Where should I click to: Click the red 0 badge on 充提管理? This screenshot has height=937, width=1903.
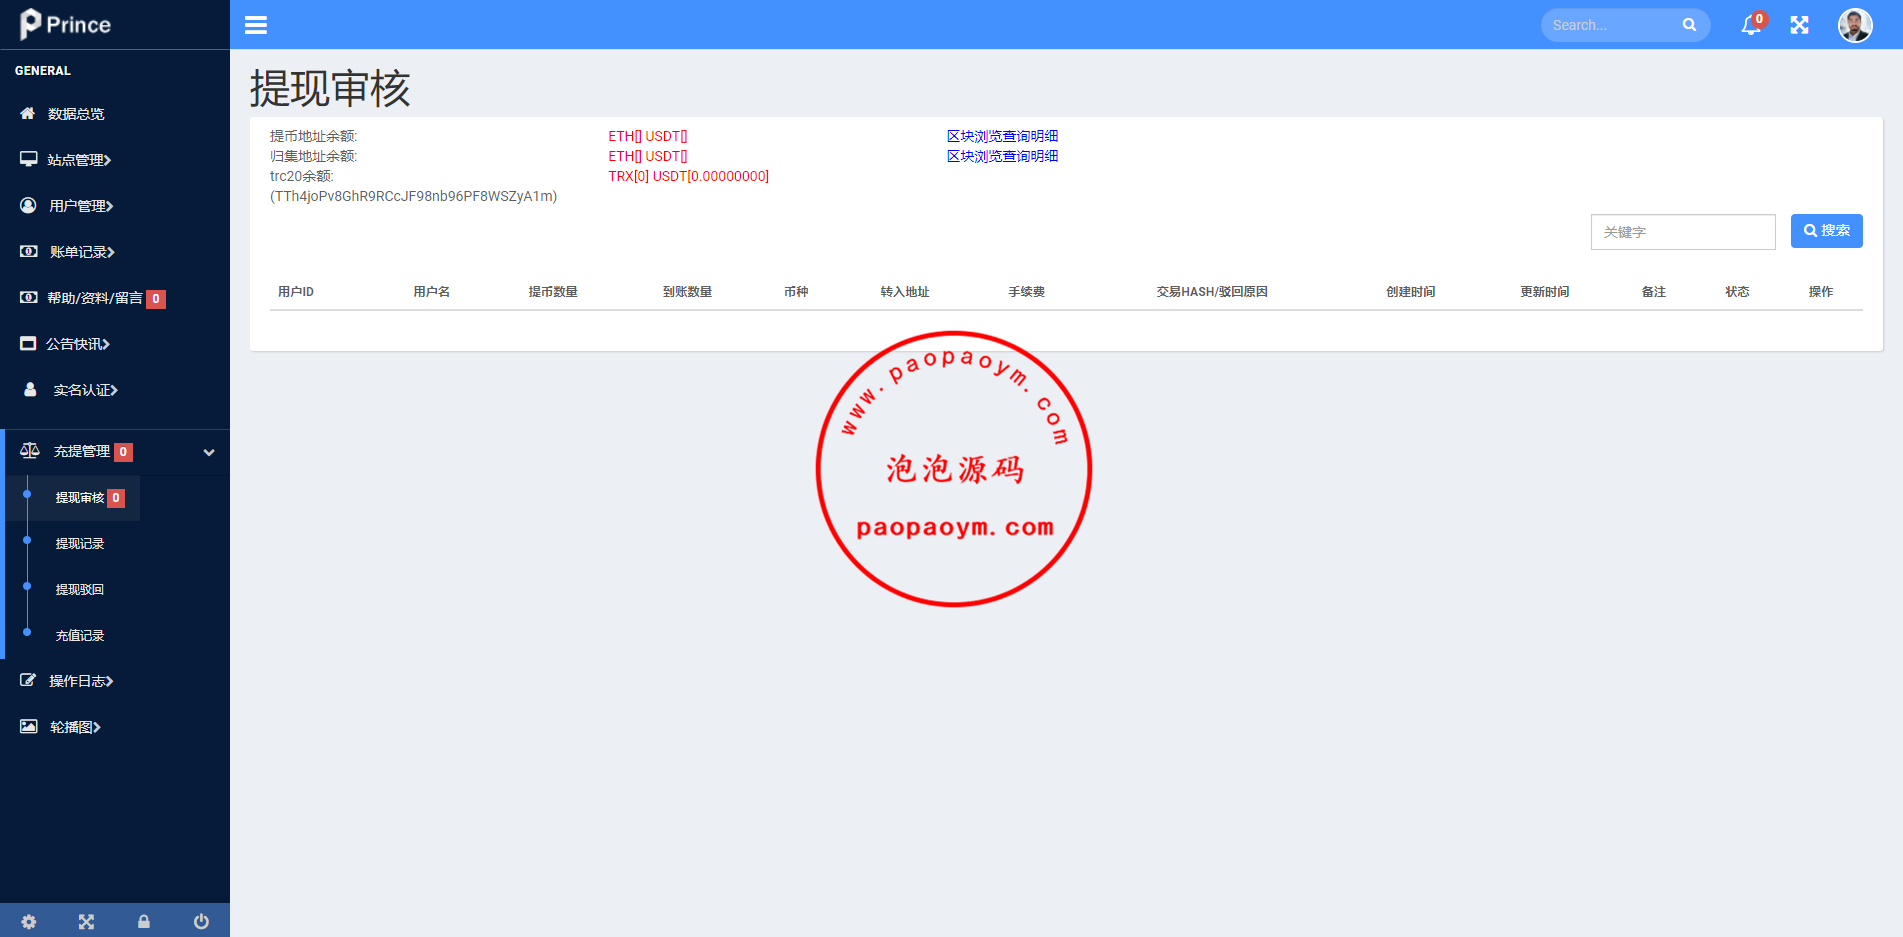click(123, 452)
